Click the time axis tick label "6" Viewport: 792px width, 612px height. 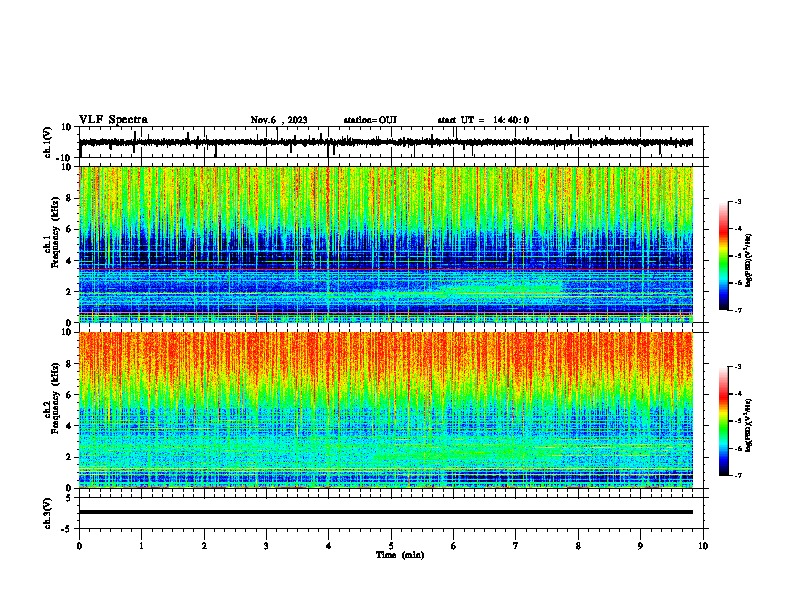coord(454,545)
